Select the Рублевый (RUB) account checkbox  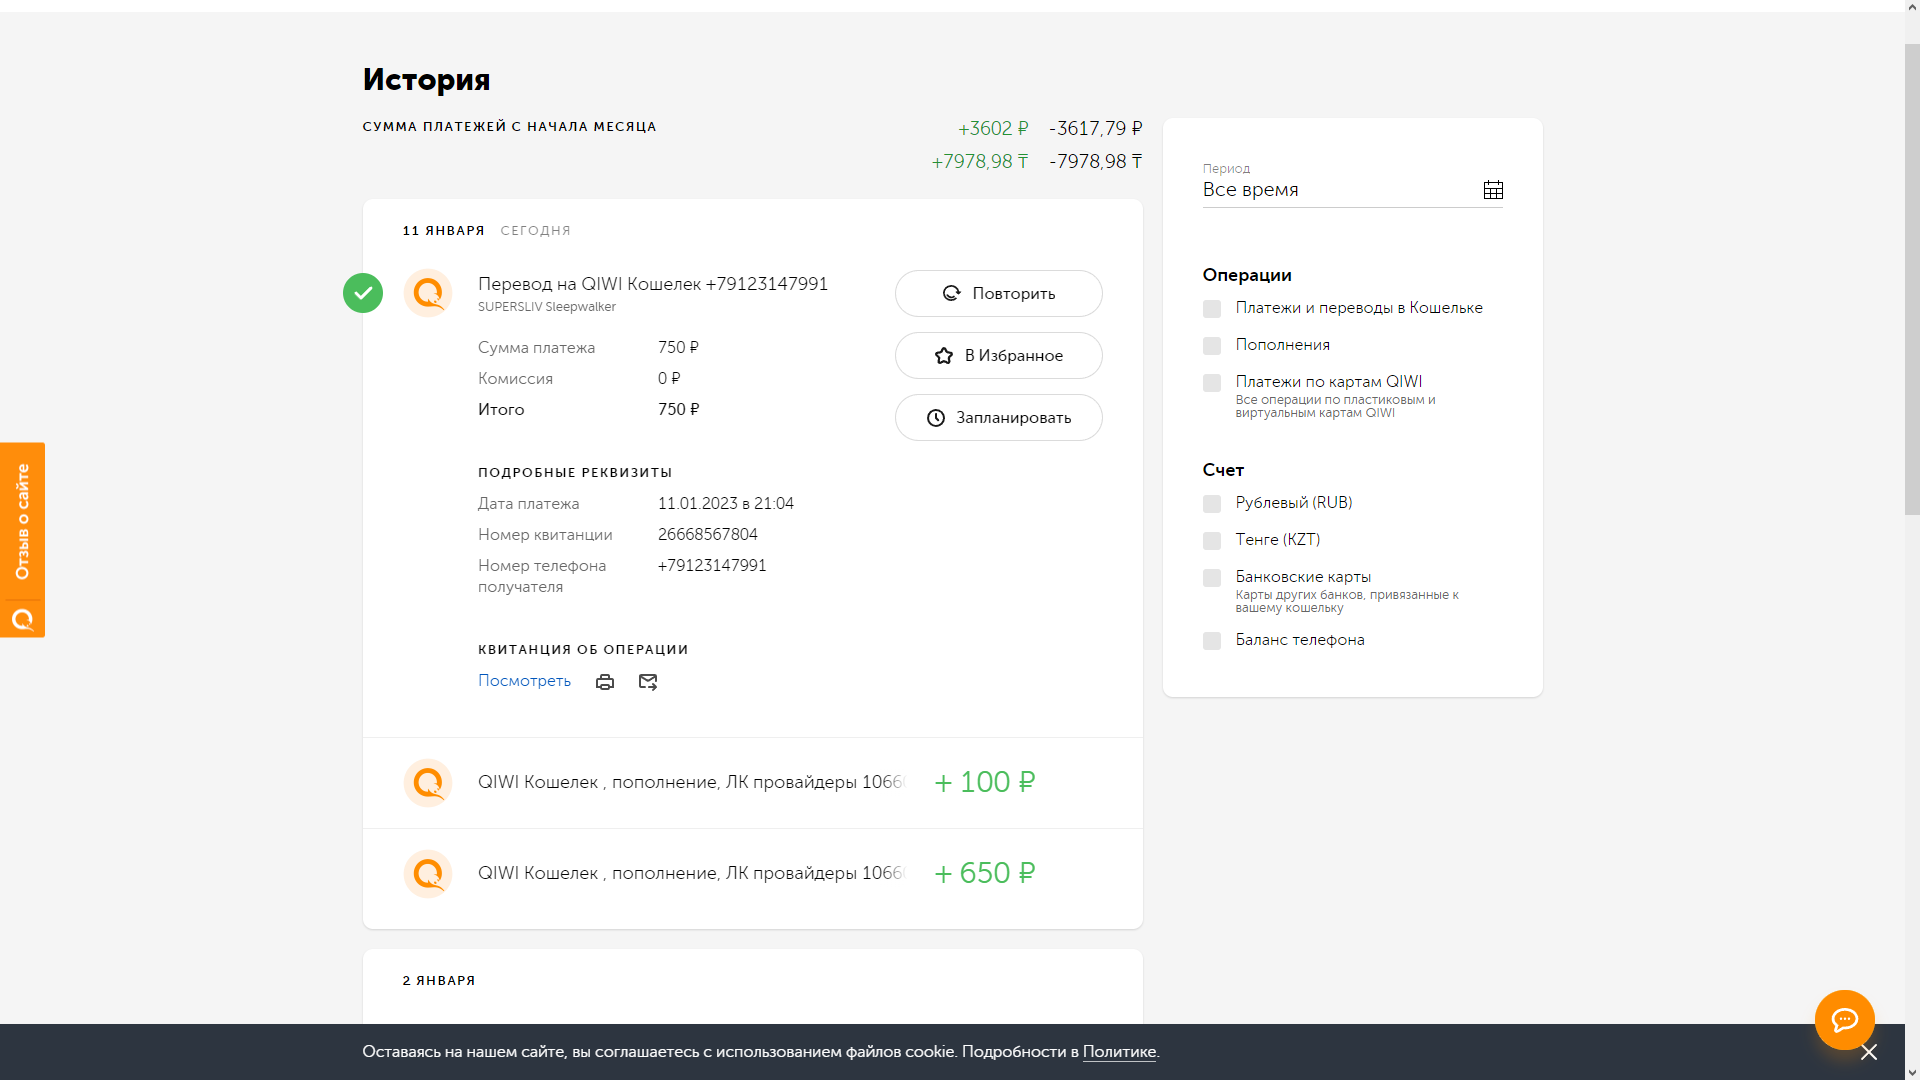tap(1212, 504)
